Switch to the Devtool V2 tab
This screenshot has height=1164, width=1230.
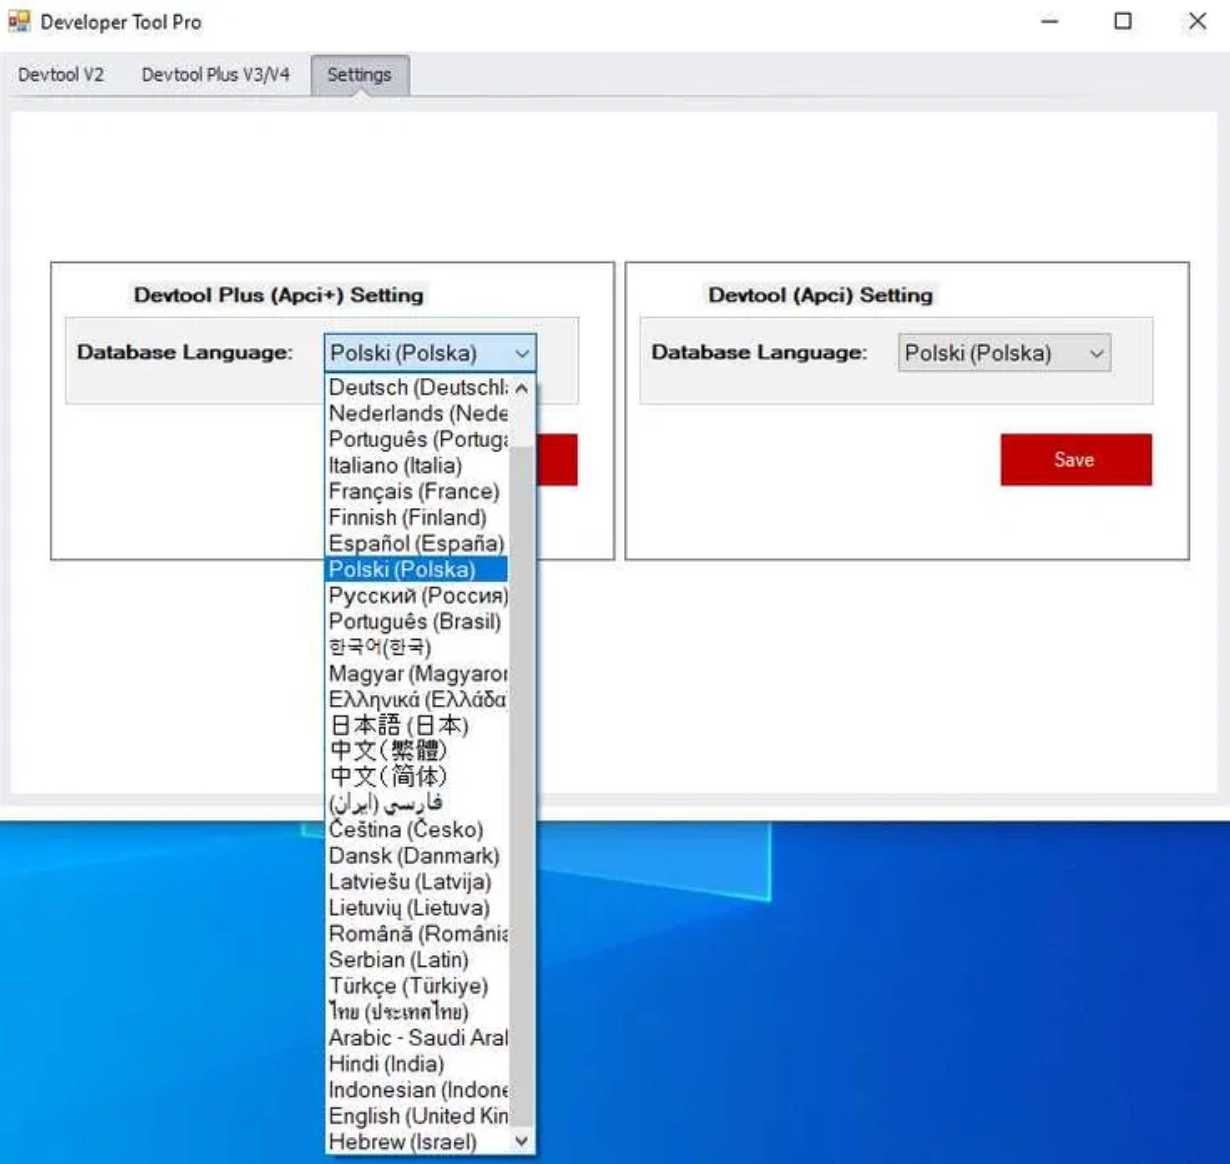[61, 75]
